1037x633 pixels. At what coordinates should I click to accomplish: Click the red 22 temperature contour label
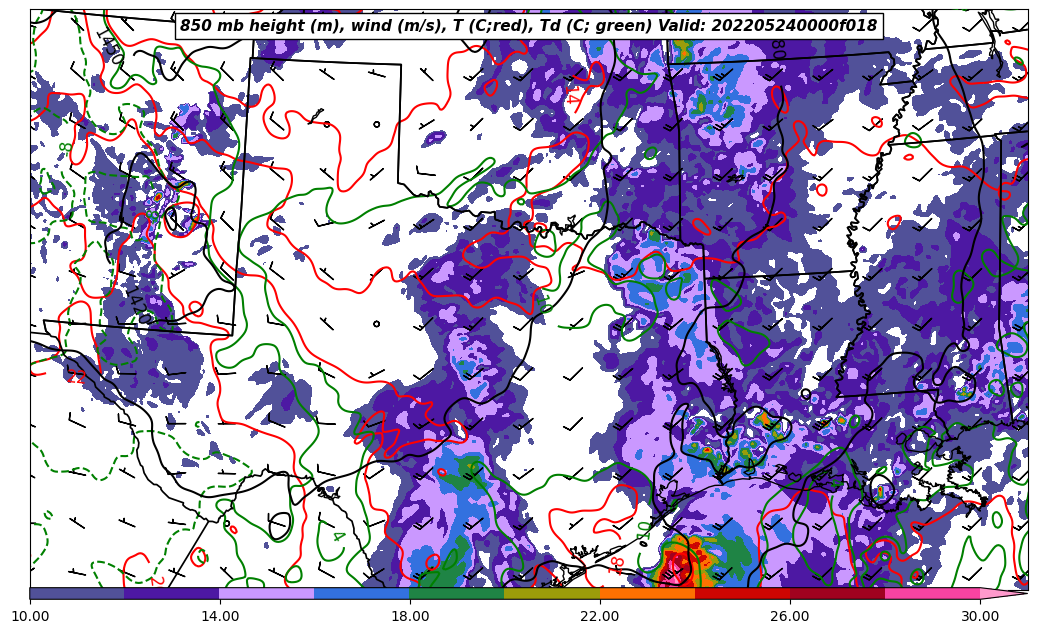(77, 378)
